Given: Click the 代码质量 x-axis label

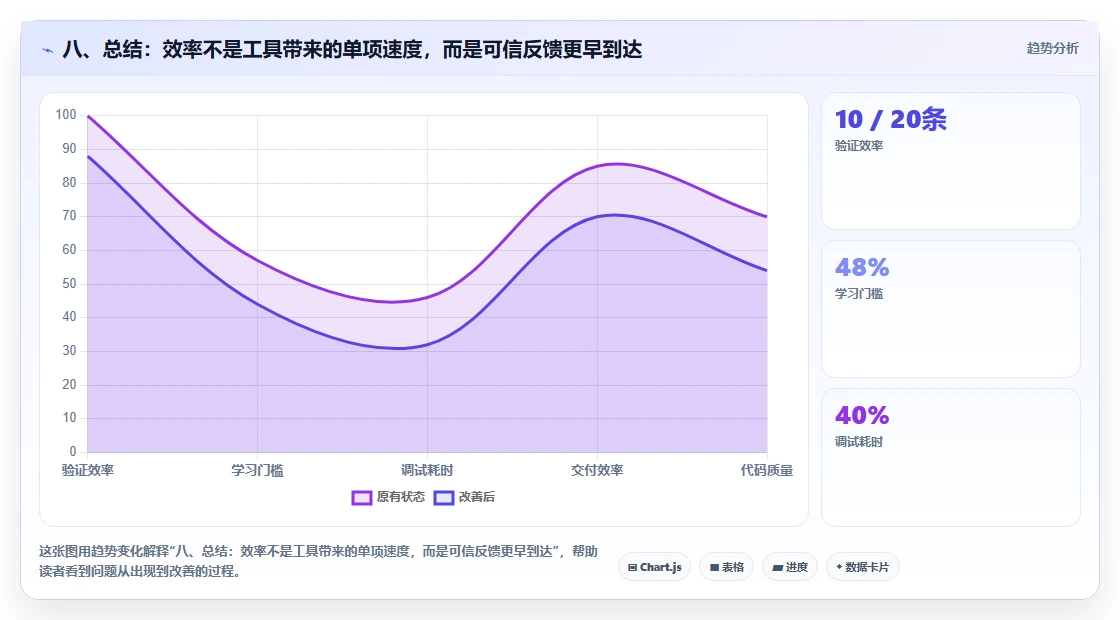Looking at the screenshot, I should click(x=766, y=470).
